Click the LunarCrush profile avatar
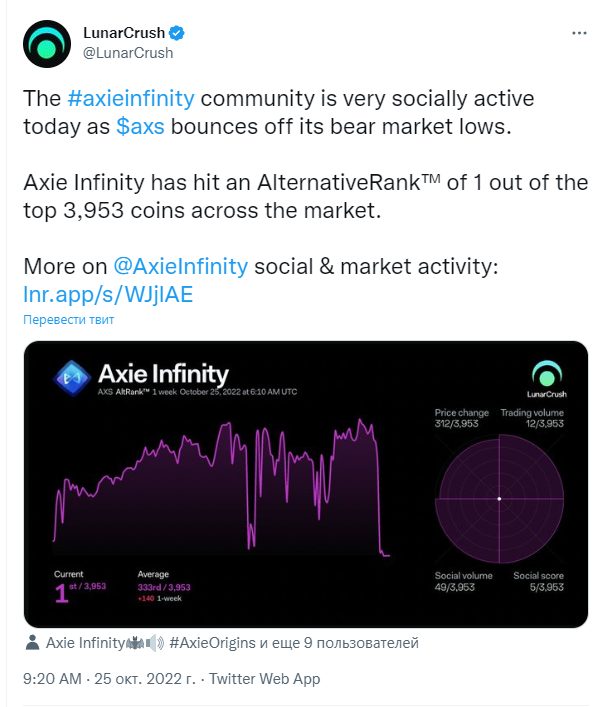The width and height of the screenshot is (604, 707). (47, 44)
